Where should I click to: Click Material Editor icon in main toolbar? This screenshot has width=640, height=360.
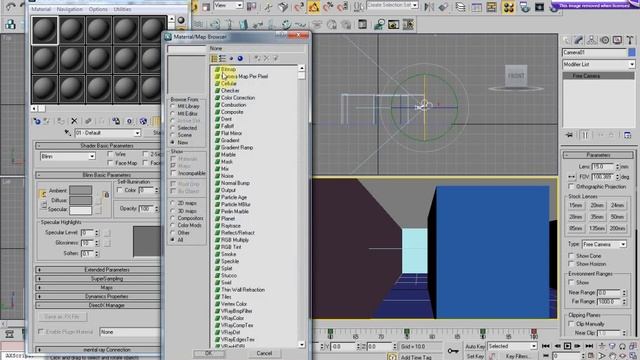tap(508, 7)
